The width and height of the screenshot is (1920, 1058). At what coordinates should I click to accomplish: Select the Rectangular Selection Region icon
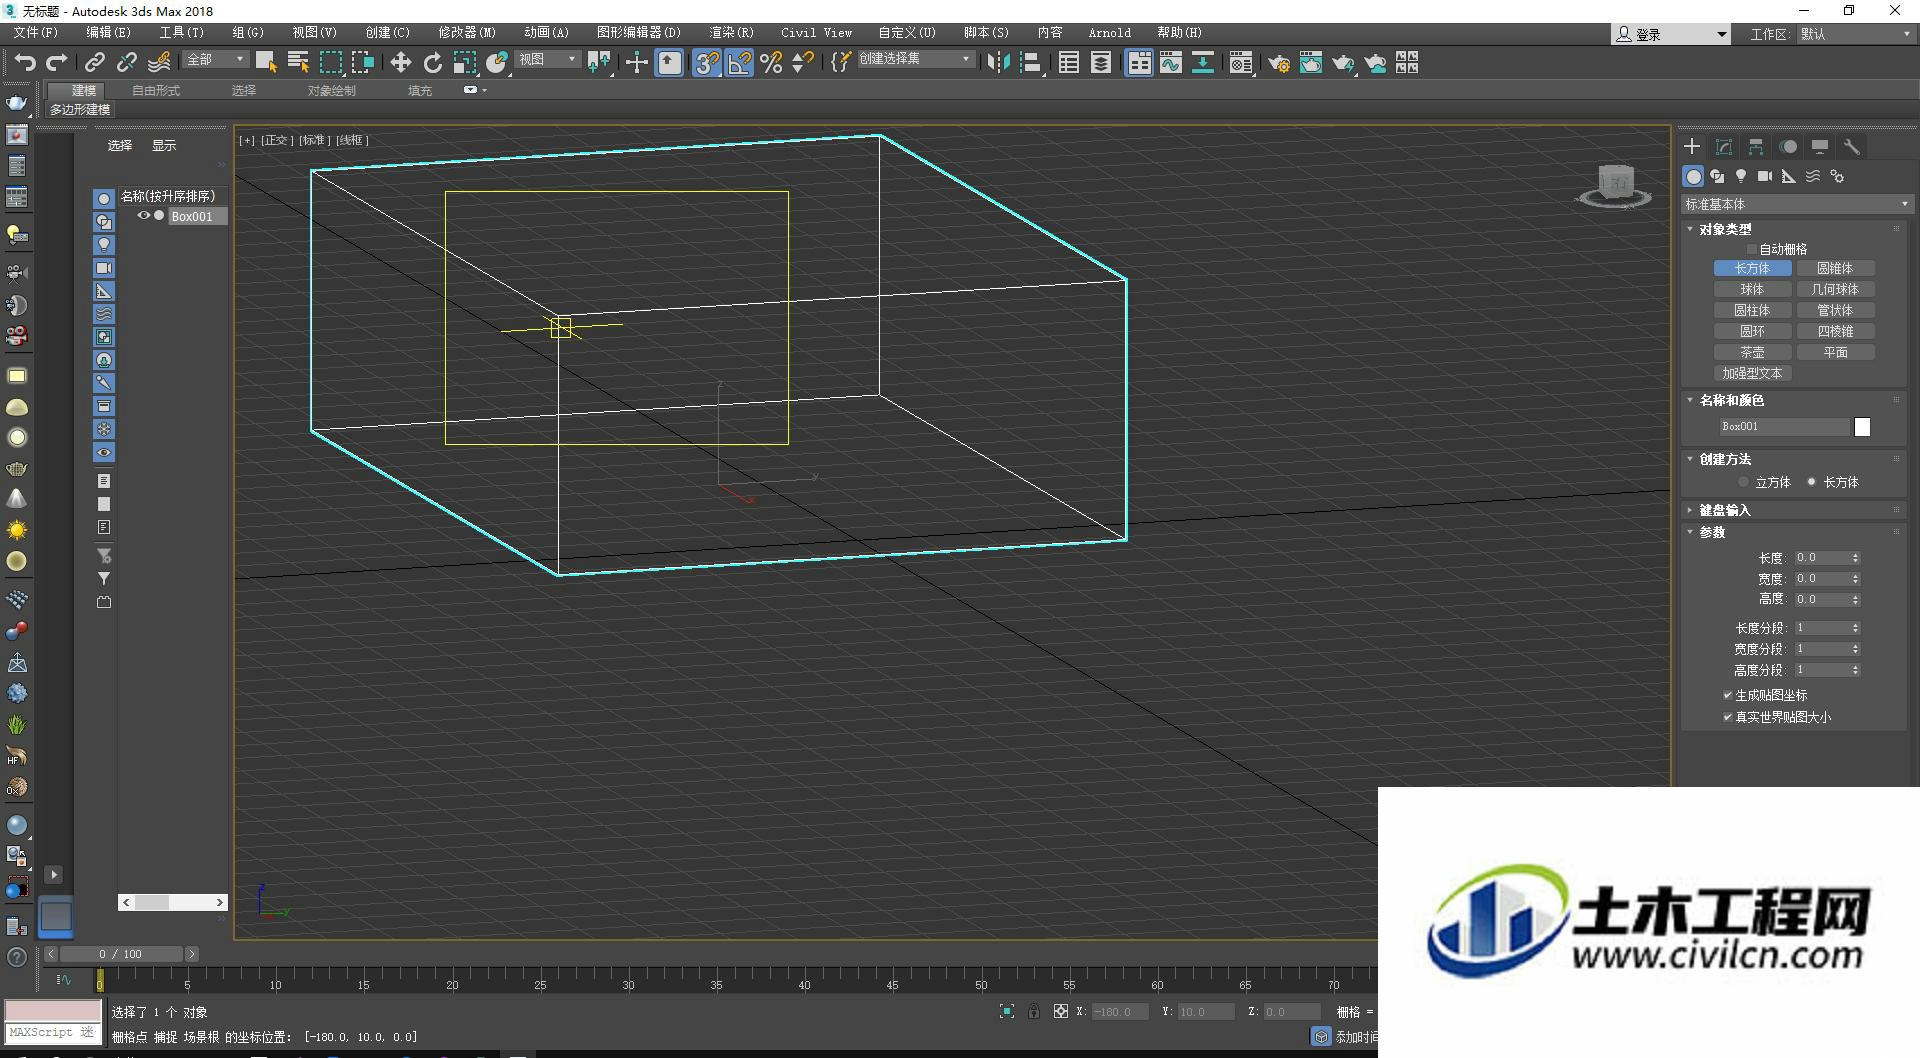coord(330,63)
